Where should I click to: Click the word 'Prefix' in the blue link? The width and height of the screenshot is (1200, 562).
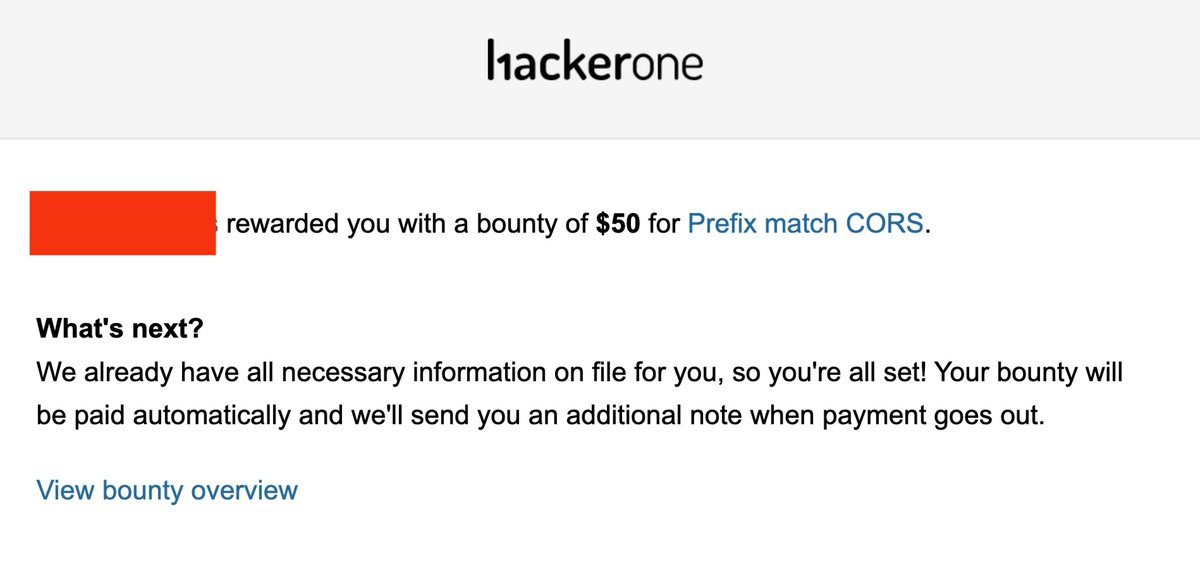722,223
